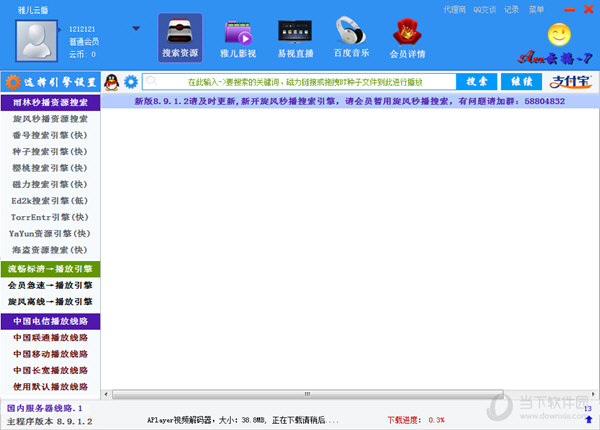Click the 下载进度 0.3% progress text
The image size is (600, 430).
tap(416, 420)
